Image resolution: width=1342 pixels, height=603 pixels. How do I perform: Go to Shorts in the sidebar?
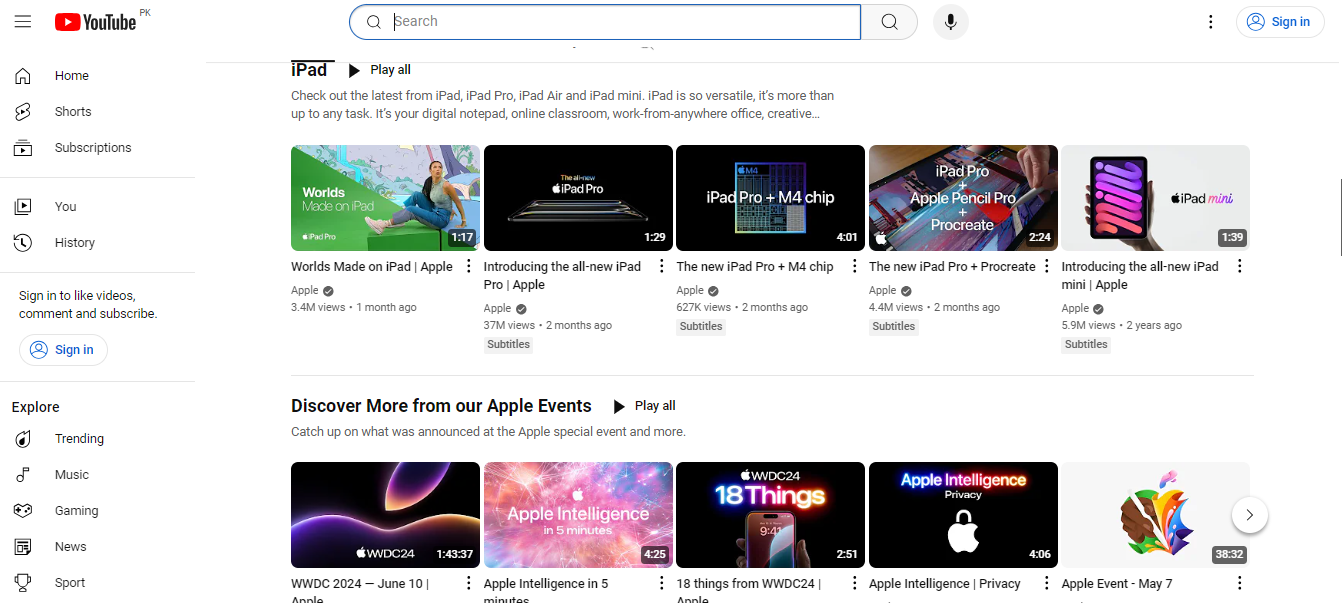click(x=72, y=111)
